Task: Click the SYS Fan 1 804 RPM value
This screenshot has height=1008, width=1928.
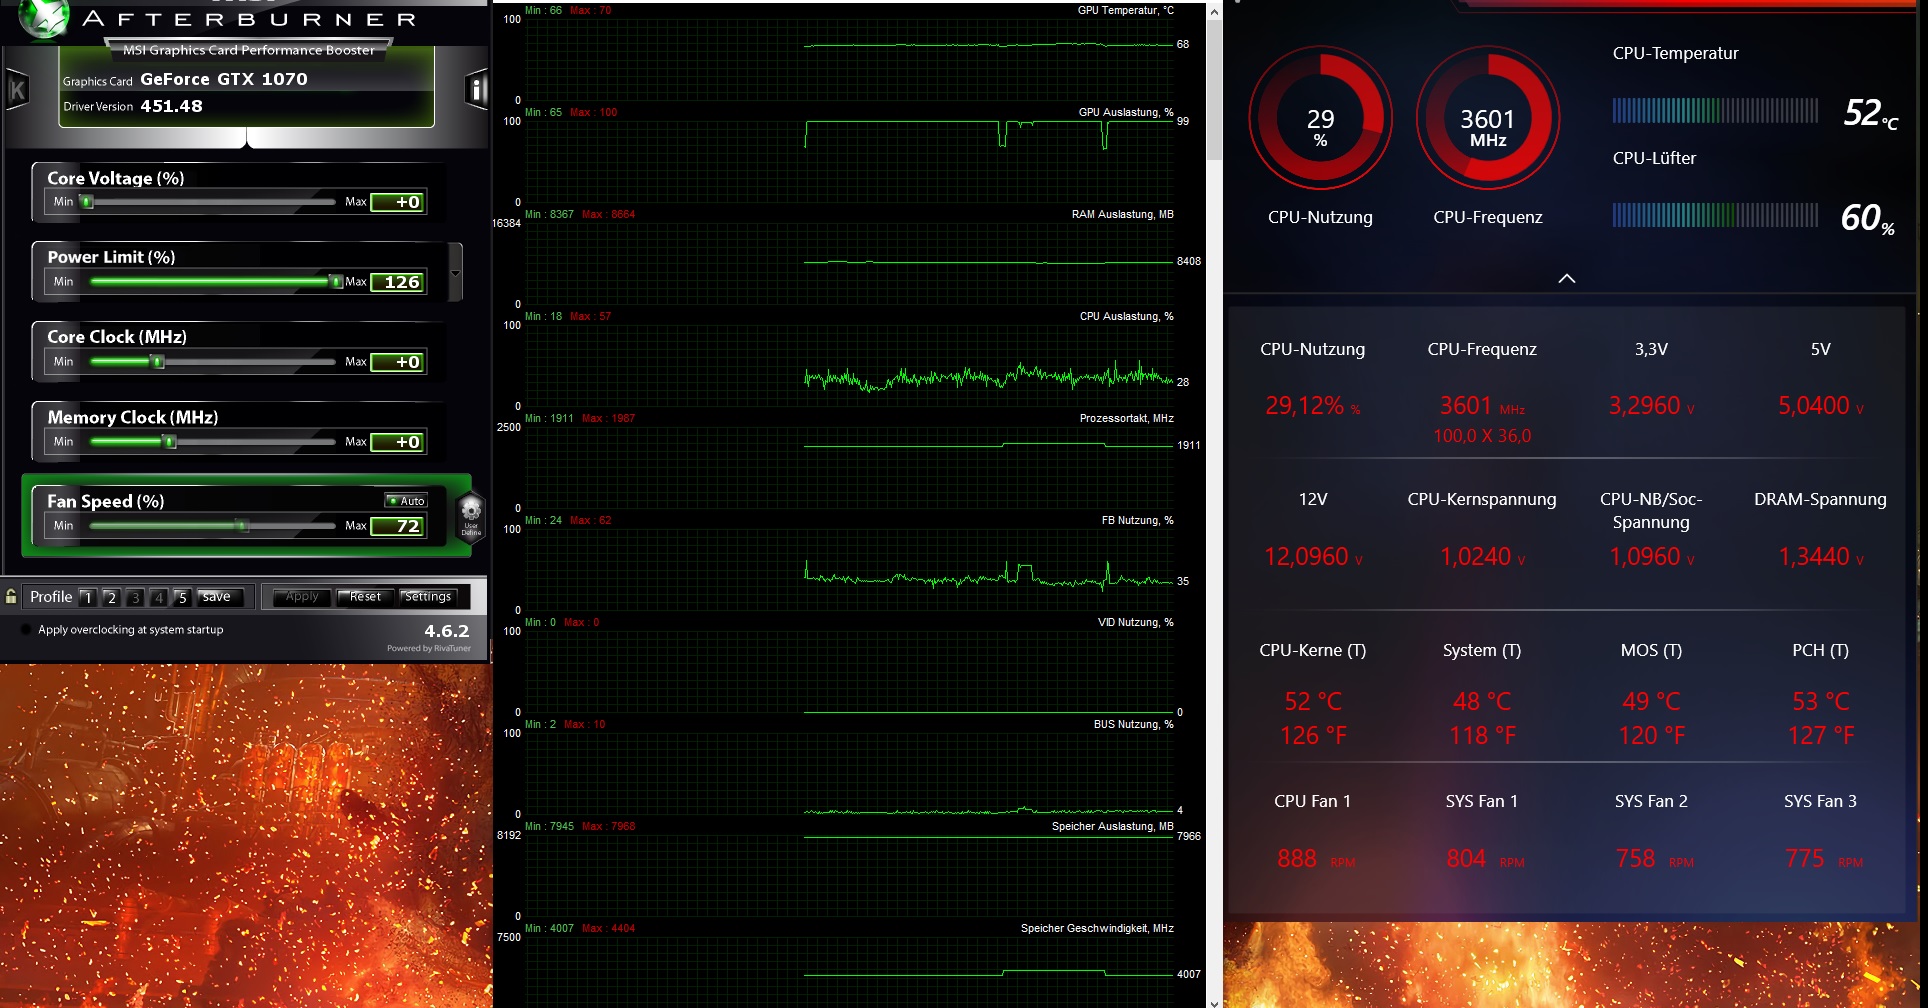Action: (1485, 859)
